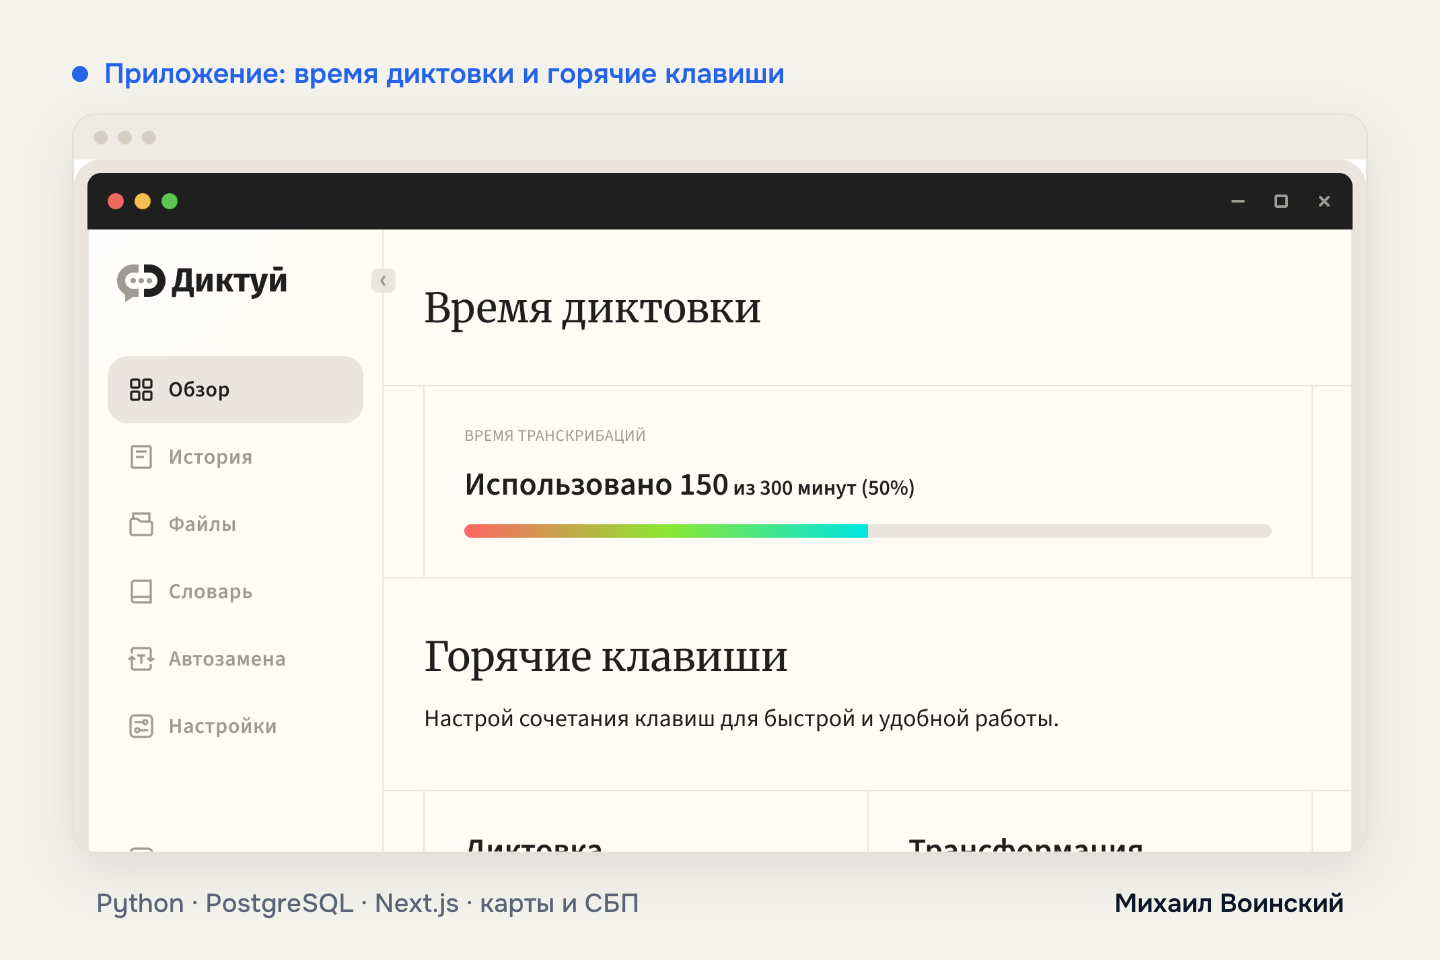This screenshot has width=1440, height=960.
Task: Click the Обзор grid icon
Action: coord(141,389)
